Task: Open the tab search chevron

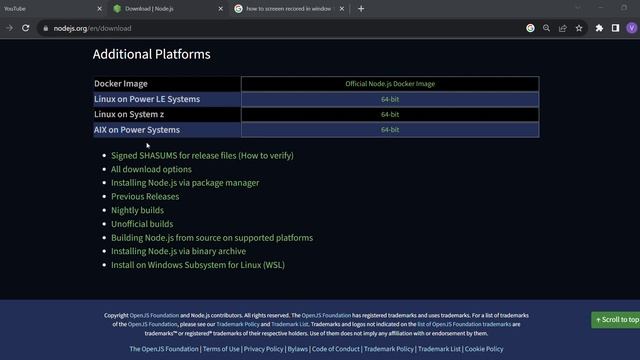Action: pos(578,8)
